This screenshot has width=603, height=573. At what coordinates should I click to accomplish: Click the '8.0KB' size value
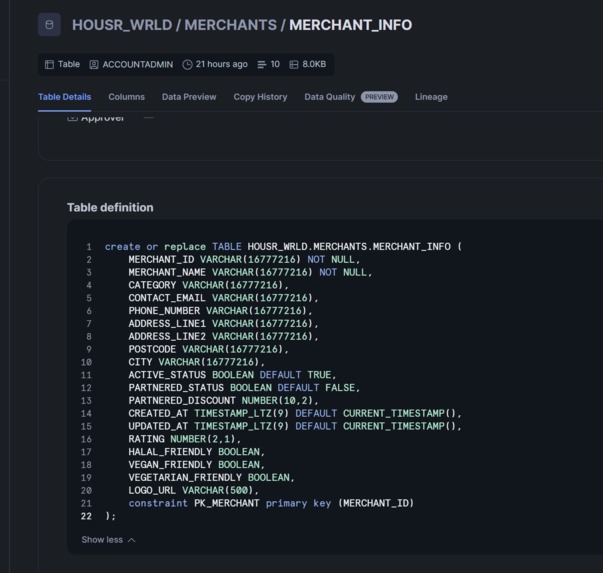point(314,64)
